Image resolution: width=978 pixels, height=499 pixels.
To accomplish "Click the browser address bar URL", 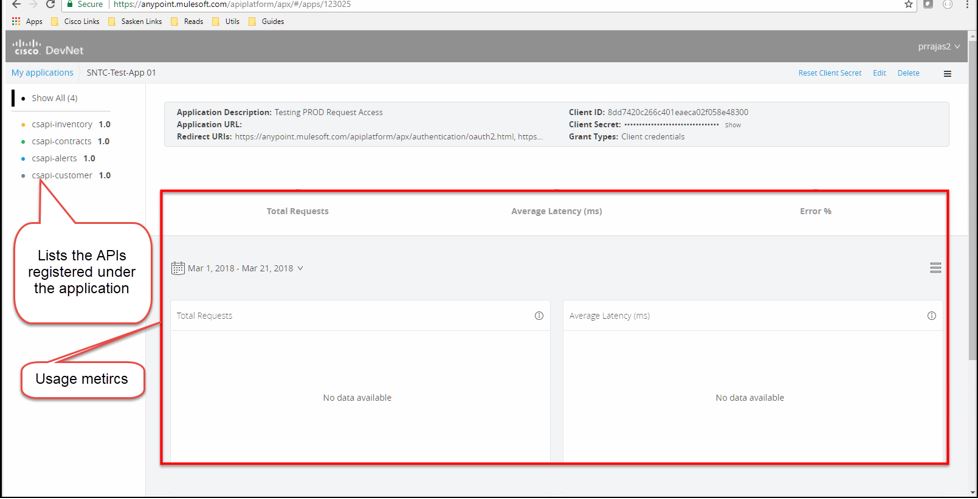I will 232,4.
